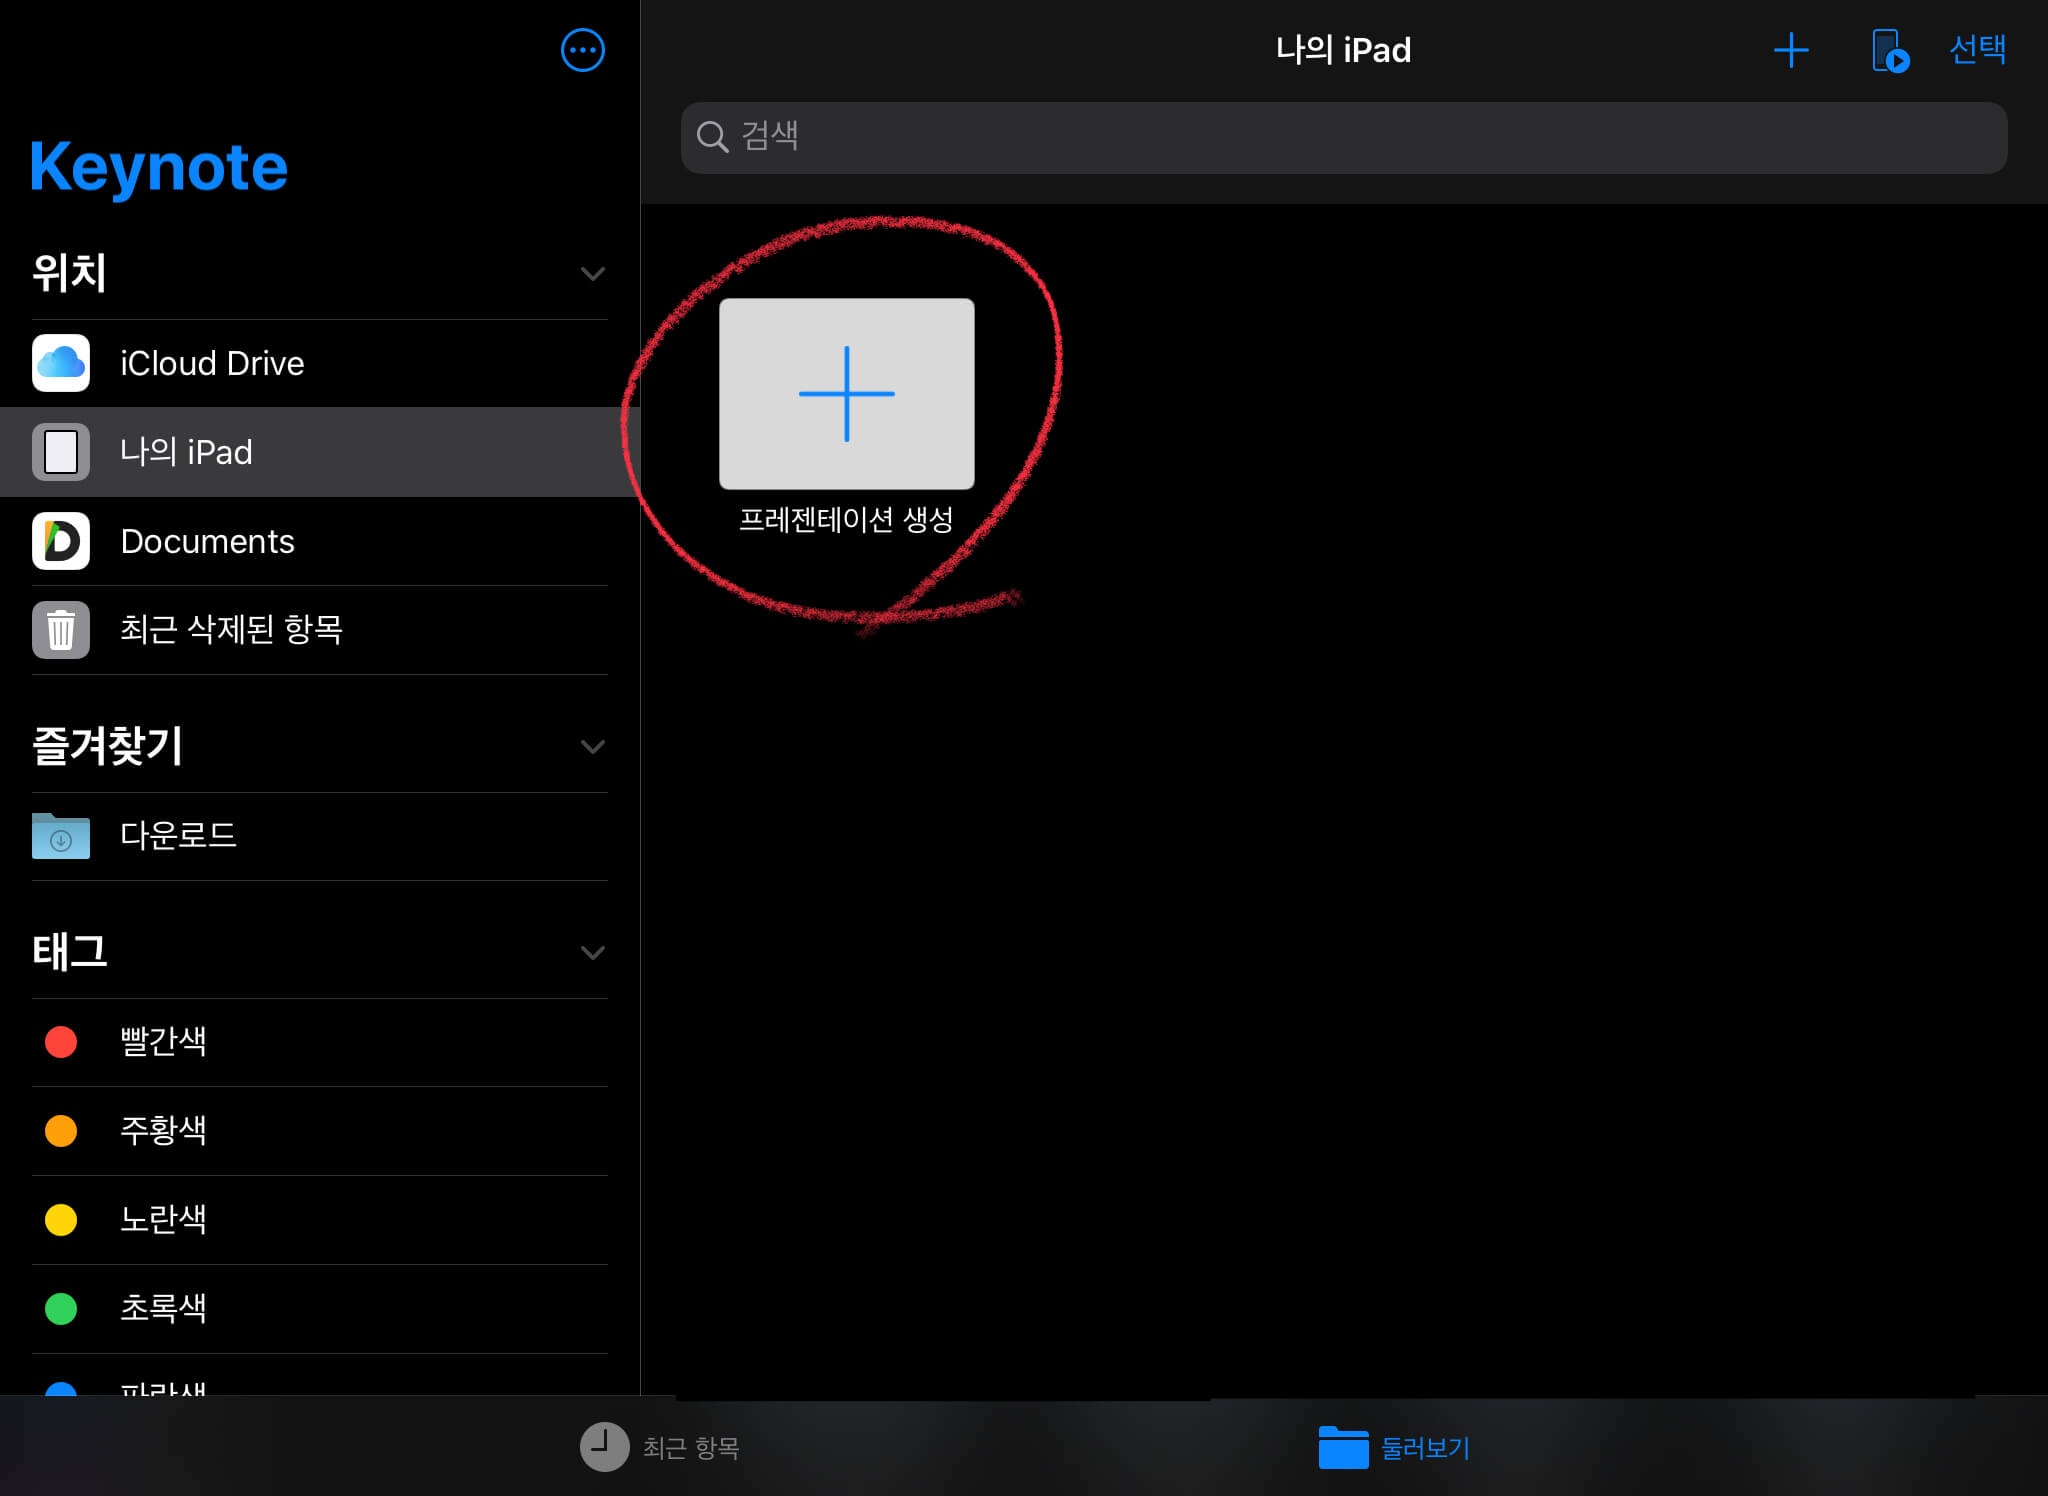Select the red 빨간색 tag
The image size is (2048, 1496).
[x=163, y=1042]
